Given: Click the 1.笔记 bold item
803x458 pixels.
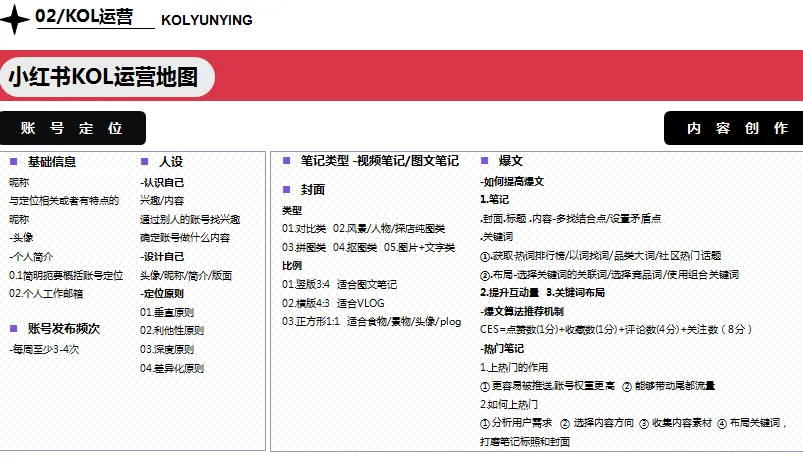Looking at the screenshot, I should coord(494,200).
